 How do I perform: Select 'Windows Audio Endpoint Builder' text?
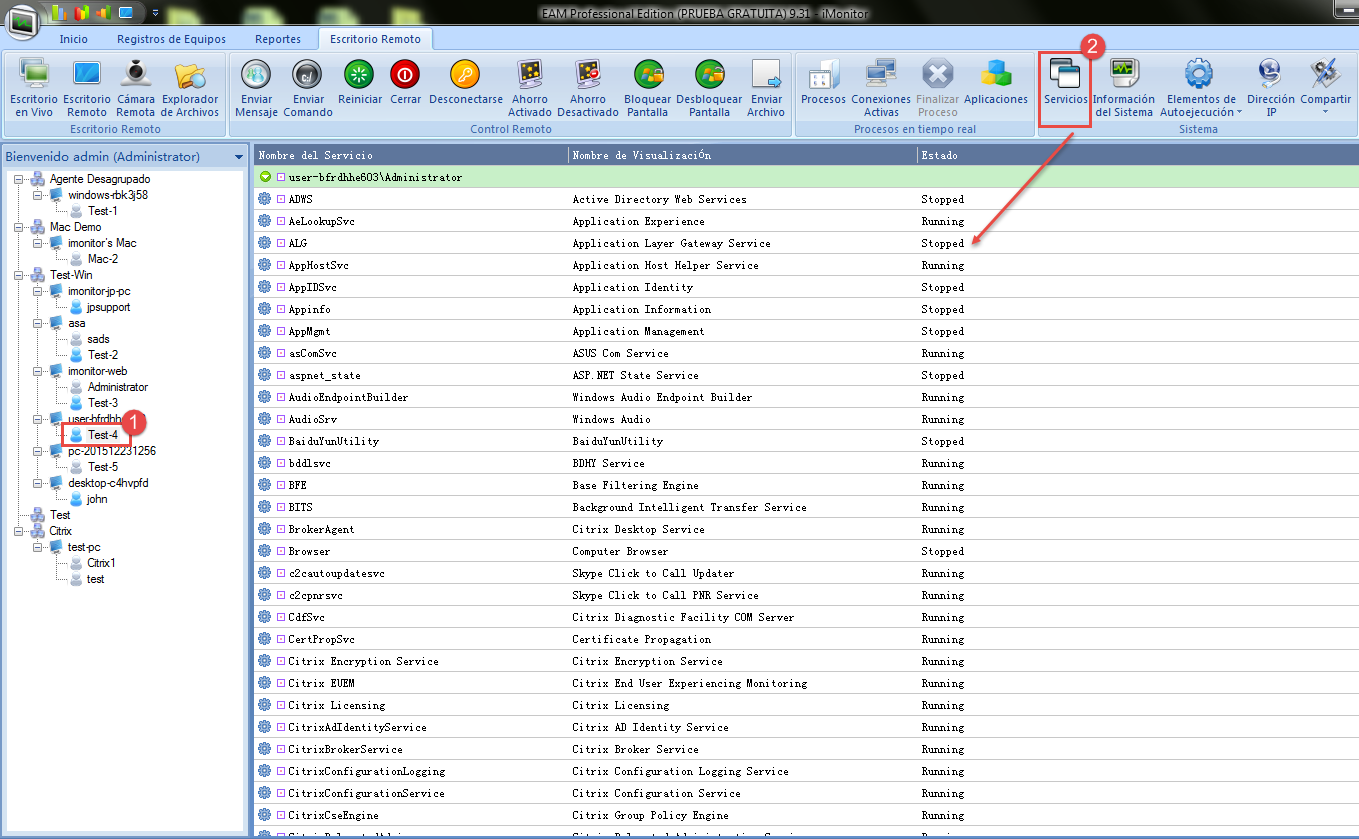click(662, 397)
